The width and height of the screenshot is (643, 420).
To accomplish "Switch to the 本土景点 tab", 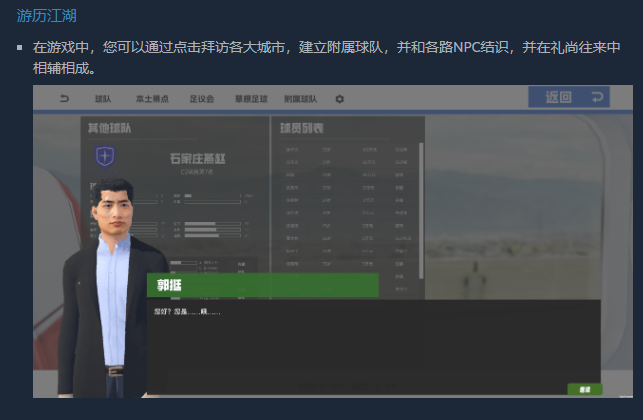I will (x=152, y=99).
